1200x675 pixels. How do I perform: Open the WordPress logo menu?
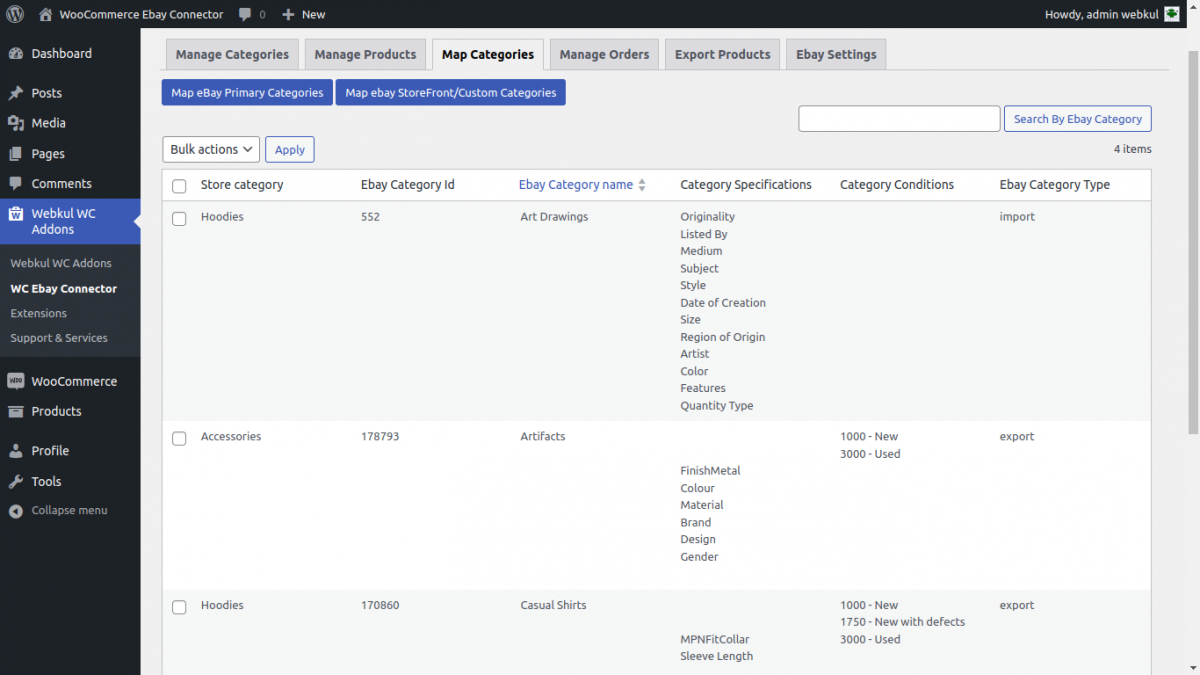click(15, 14)
